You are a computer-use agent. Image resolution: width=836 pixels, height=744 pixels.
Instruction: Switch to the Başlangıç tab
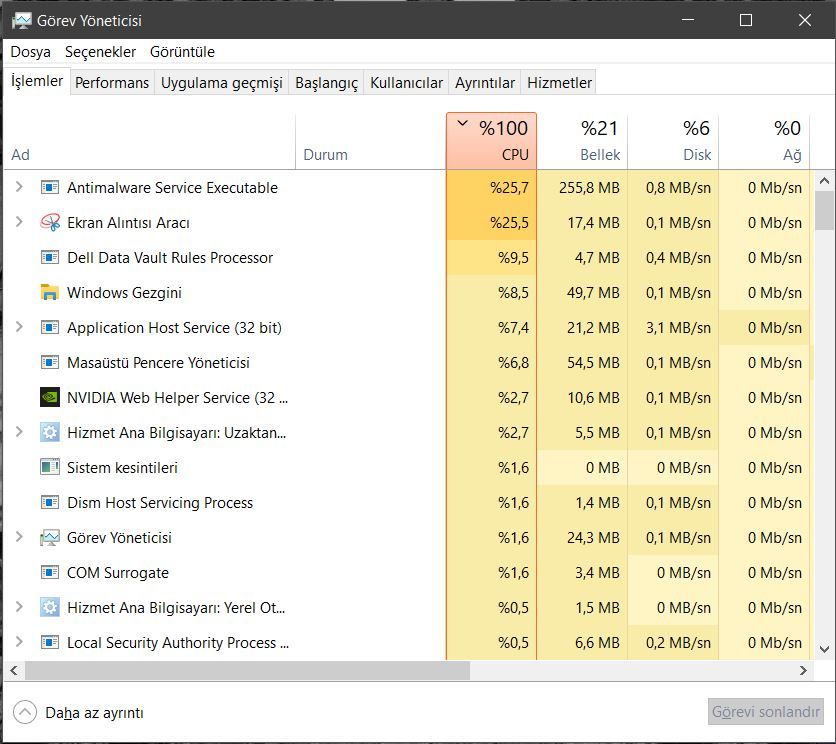coord(326,83)
